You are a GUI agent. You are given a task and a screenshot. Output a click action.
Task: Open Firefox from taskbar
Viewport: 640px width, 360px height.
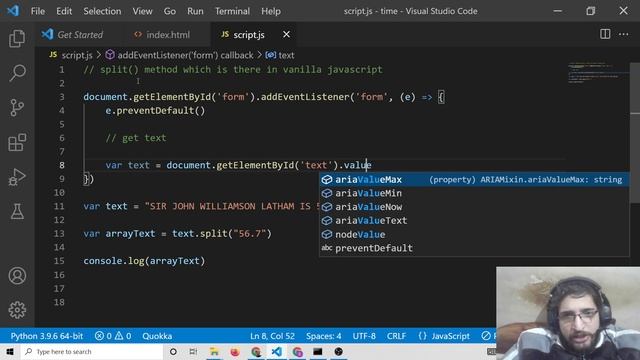coord(235,351)
